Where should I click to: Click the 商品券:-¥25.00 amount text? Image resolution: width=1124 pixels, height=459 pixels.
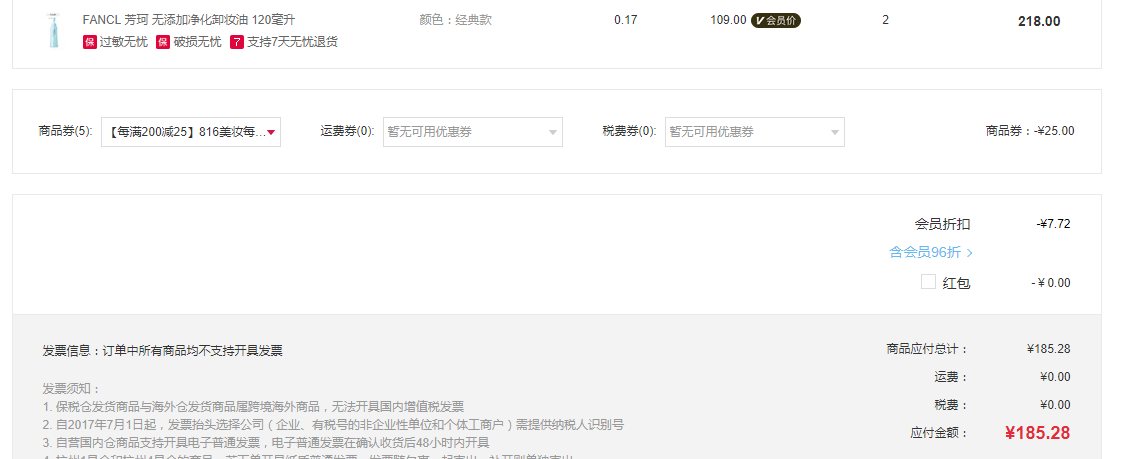pyautogui.click(x=1030, y=131)
